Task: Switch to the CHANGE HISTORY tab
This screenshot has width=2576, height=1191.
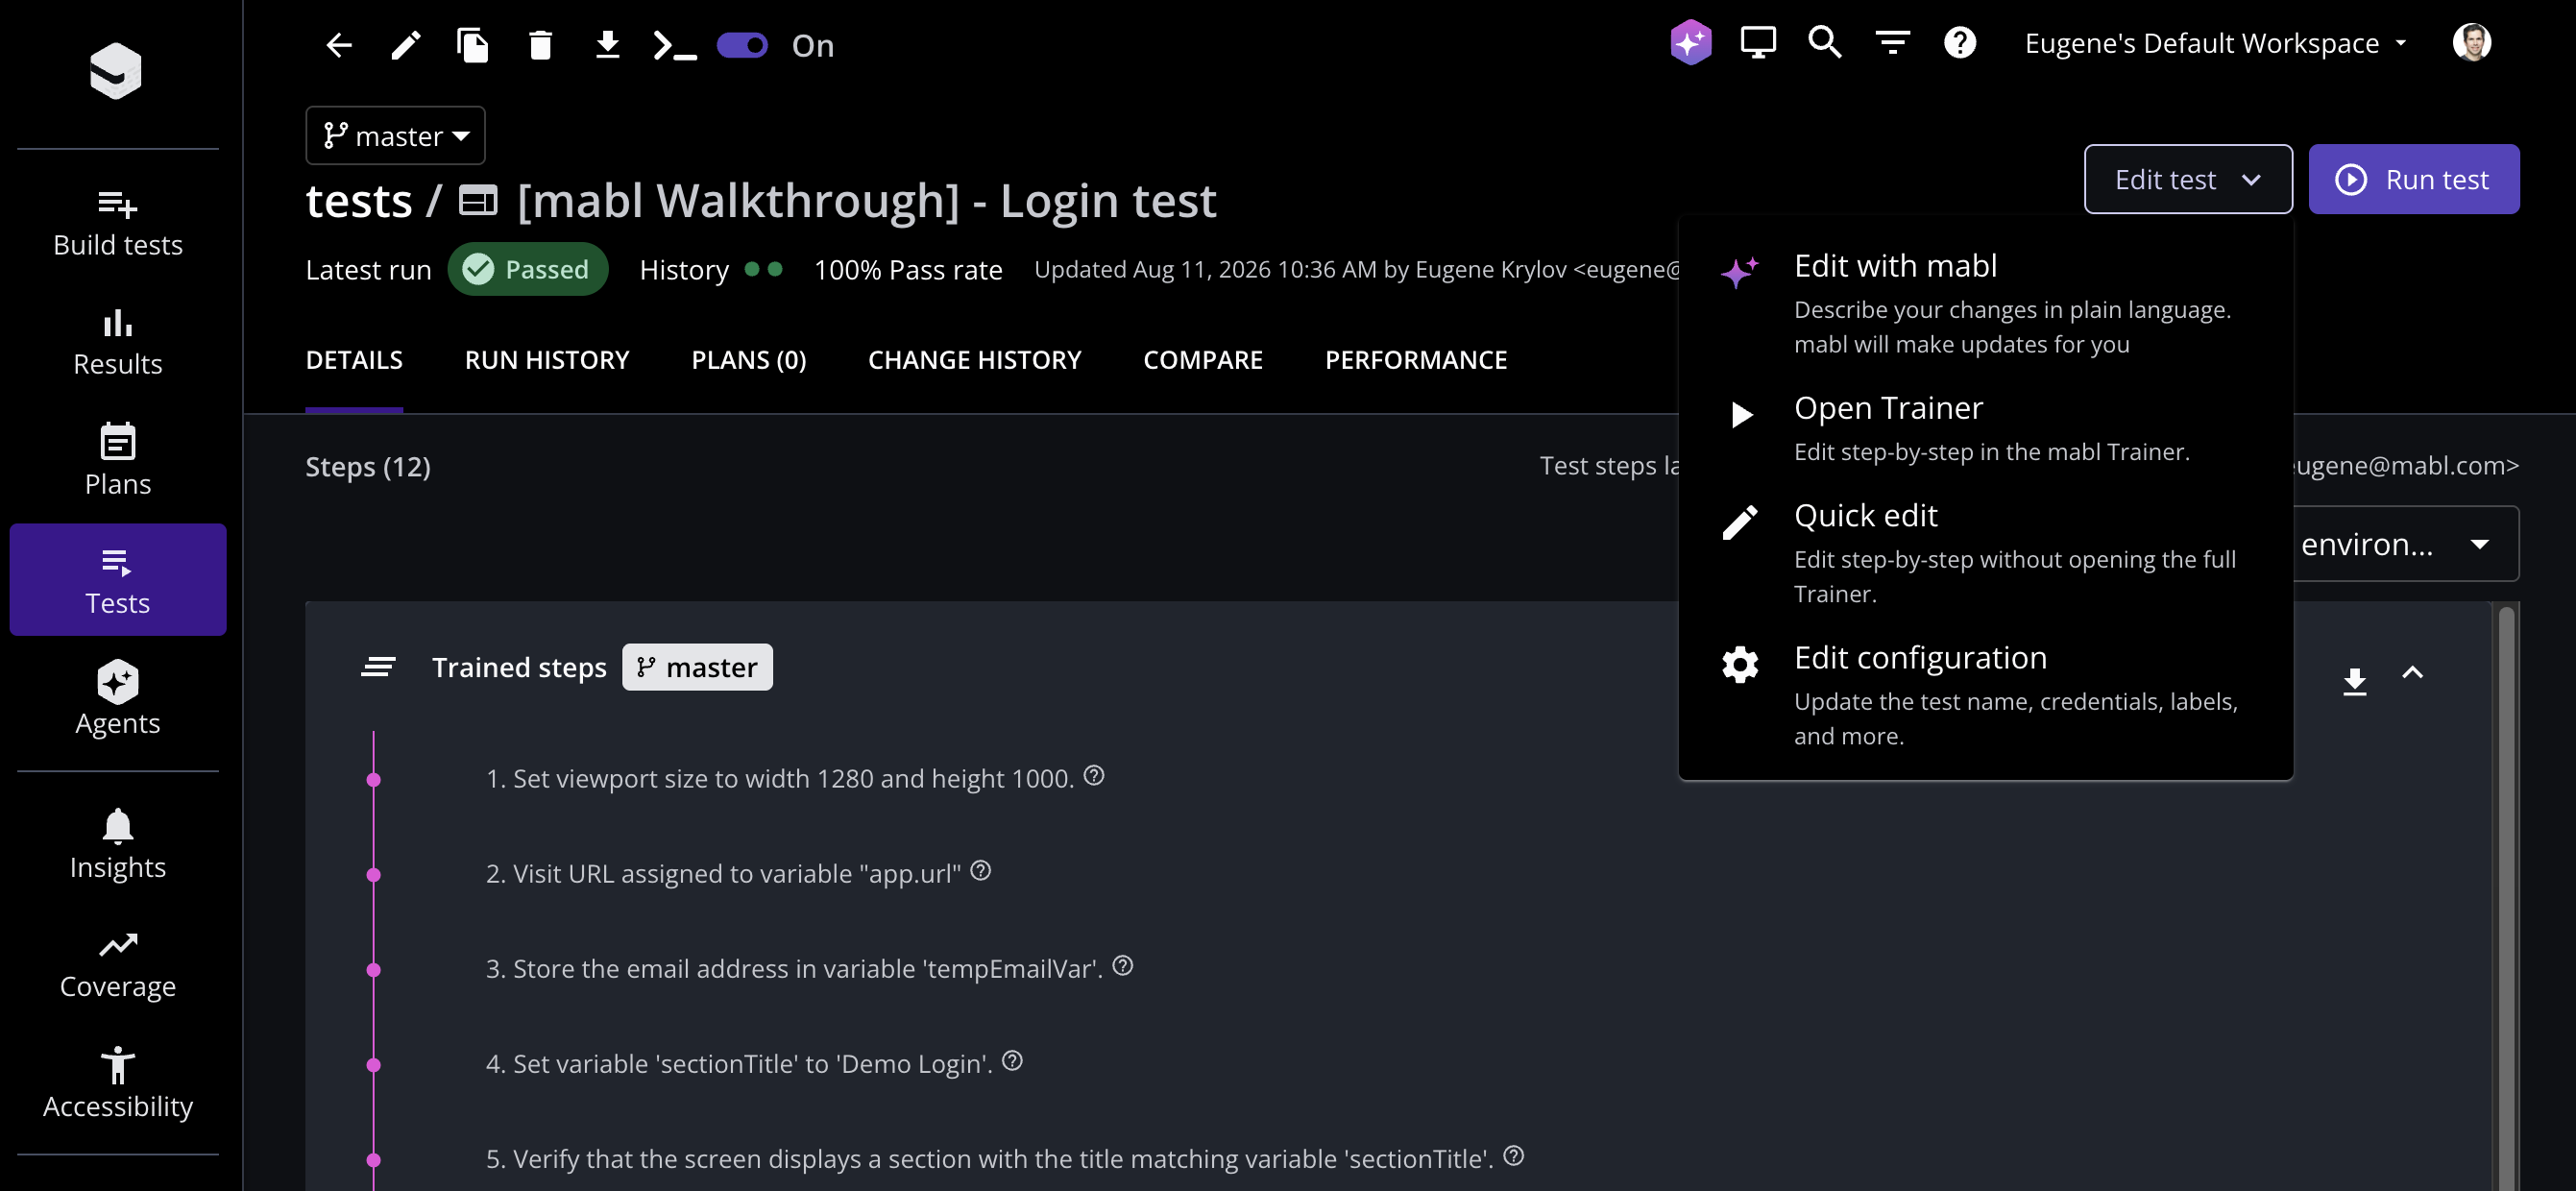Action: coord(974,360)
